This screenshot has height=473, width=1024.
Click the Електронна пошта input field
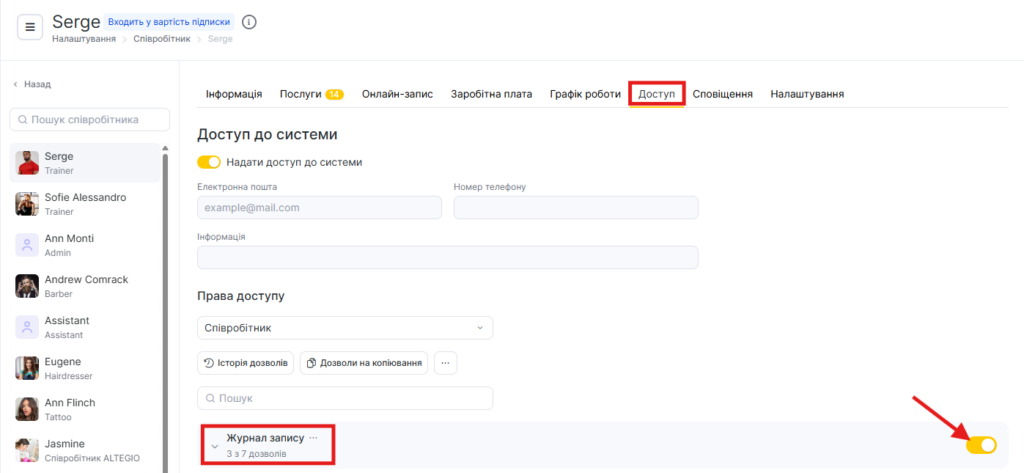(319, 207)
